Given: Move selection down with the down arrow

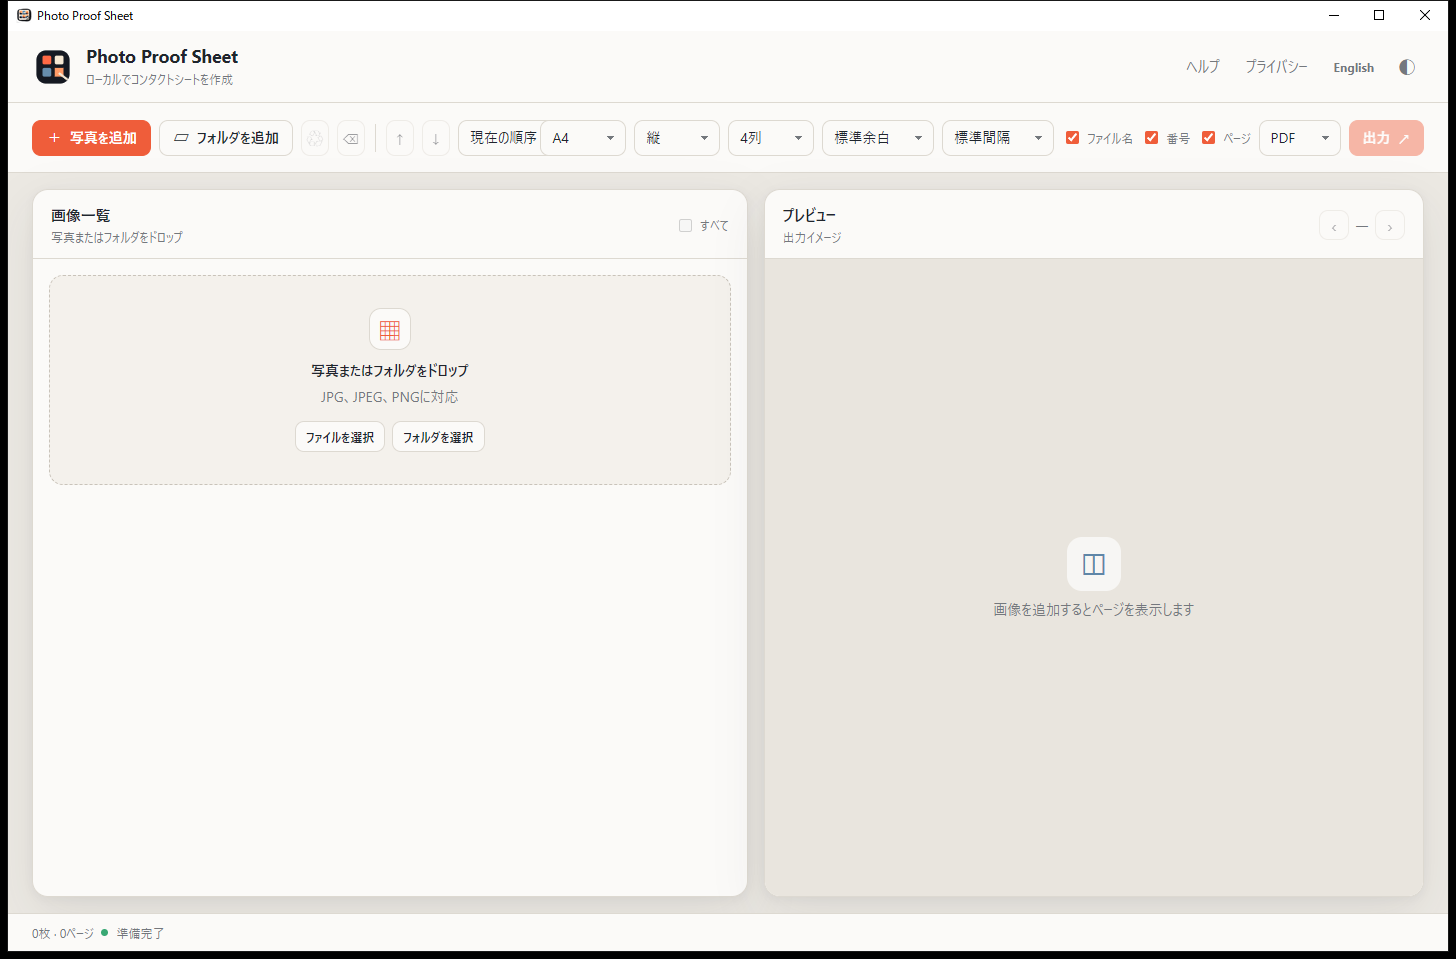Looking at the screenshot, I should pos(435,138).
